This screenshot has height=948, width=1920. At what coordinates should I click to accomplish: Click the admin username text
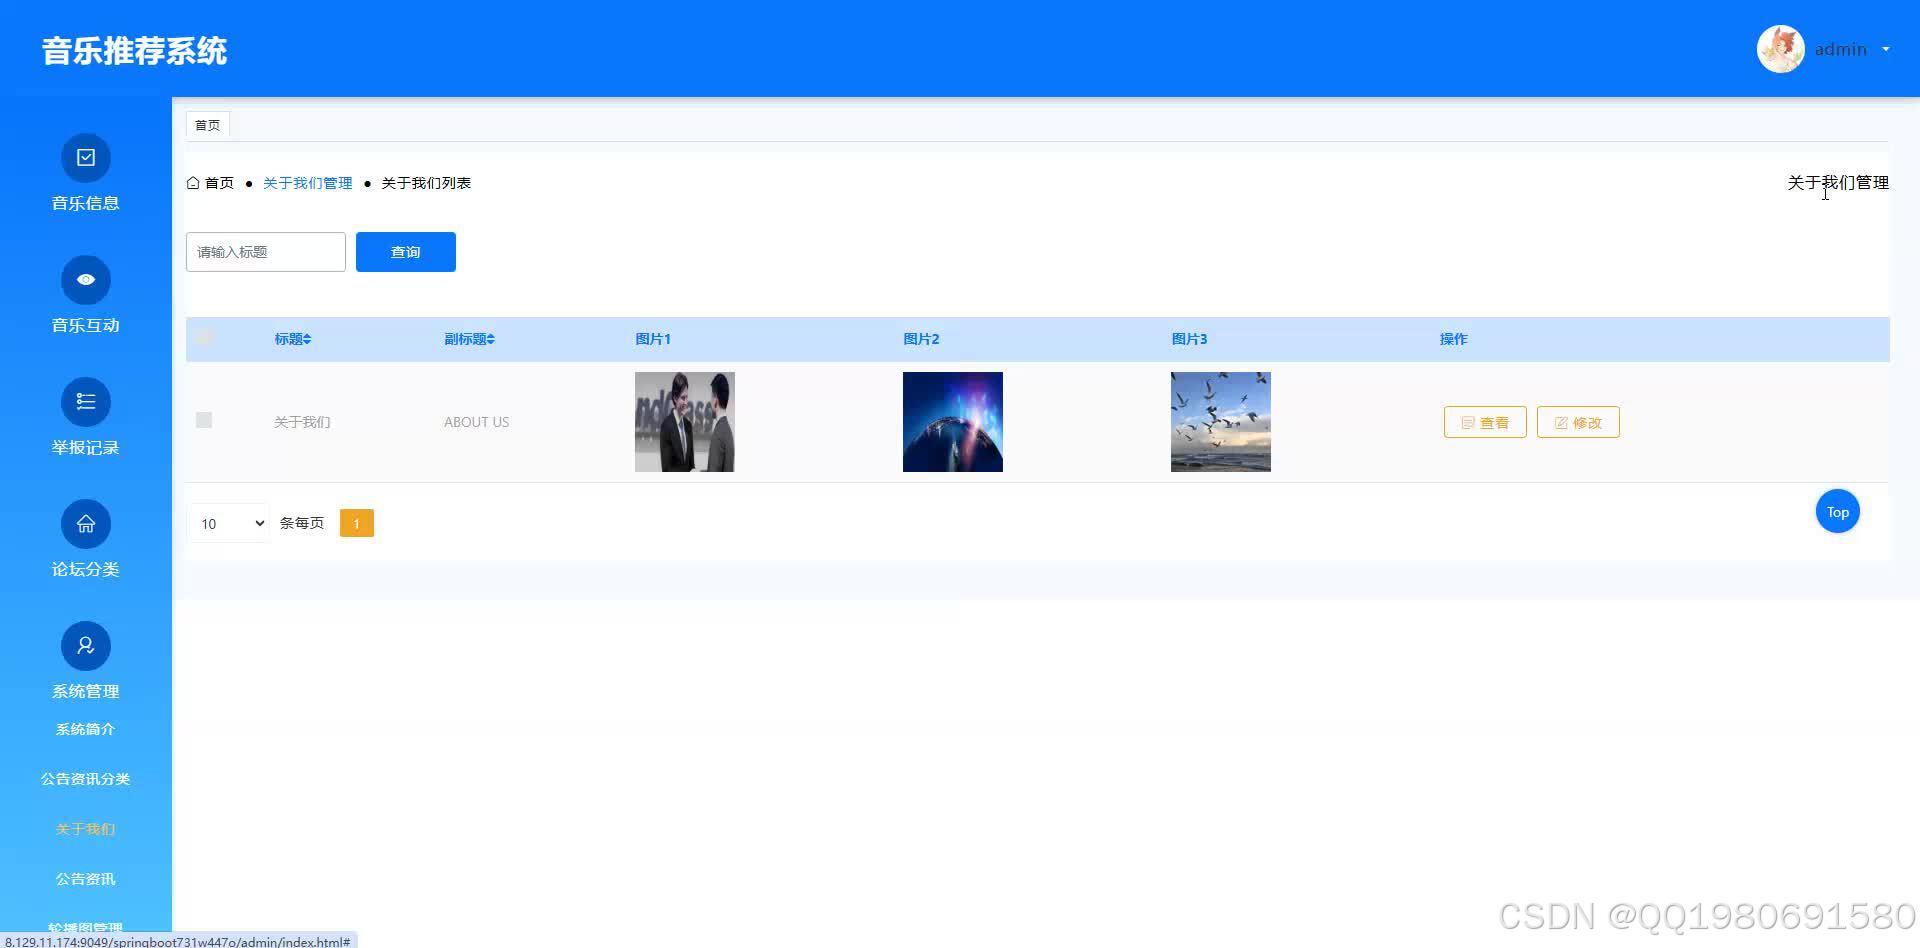tap(1841, 49)
